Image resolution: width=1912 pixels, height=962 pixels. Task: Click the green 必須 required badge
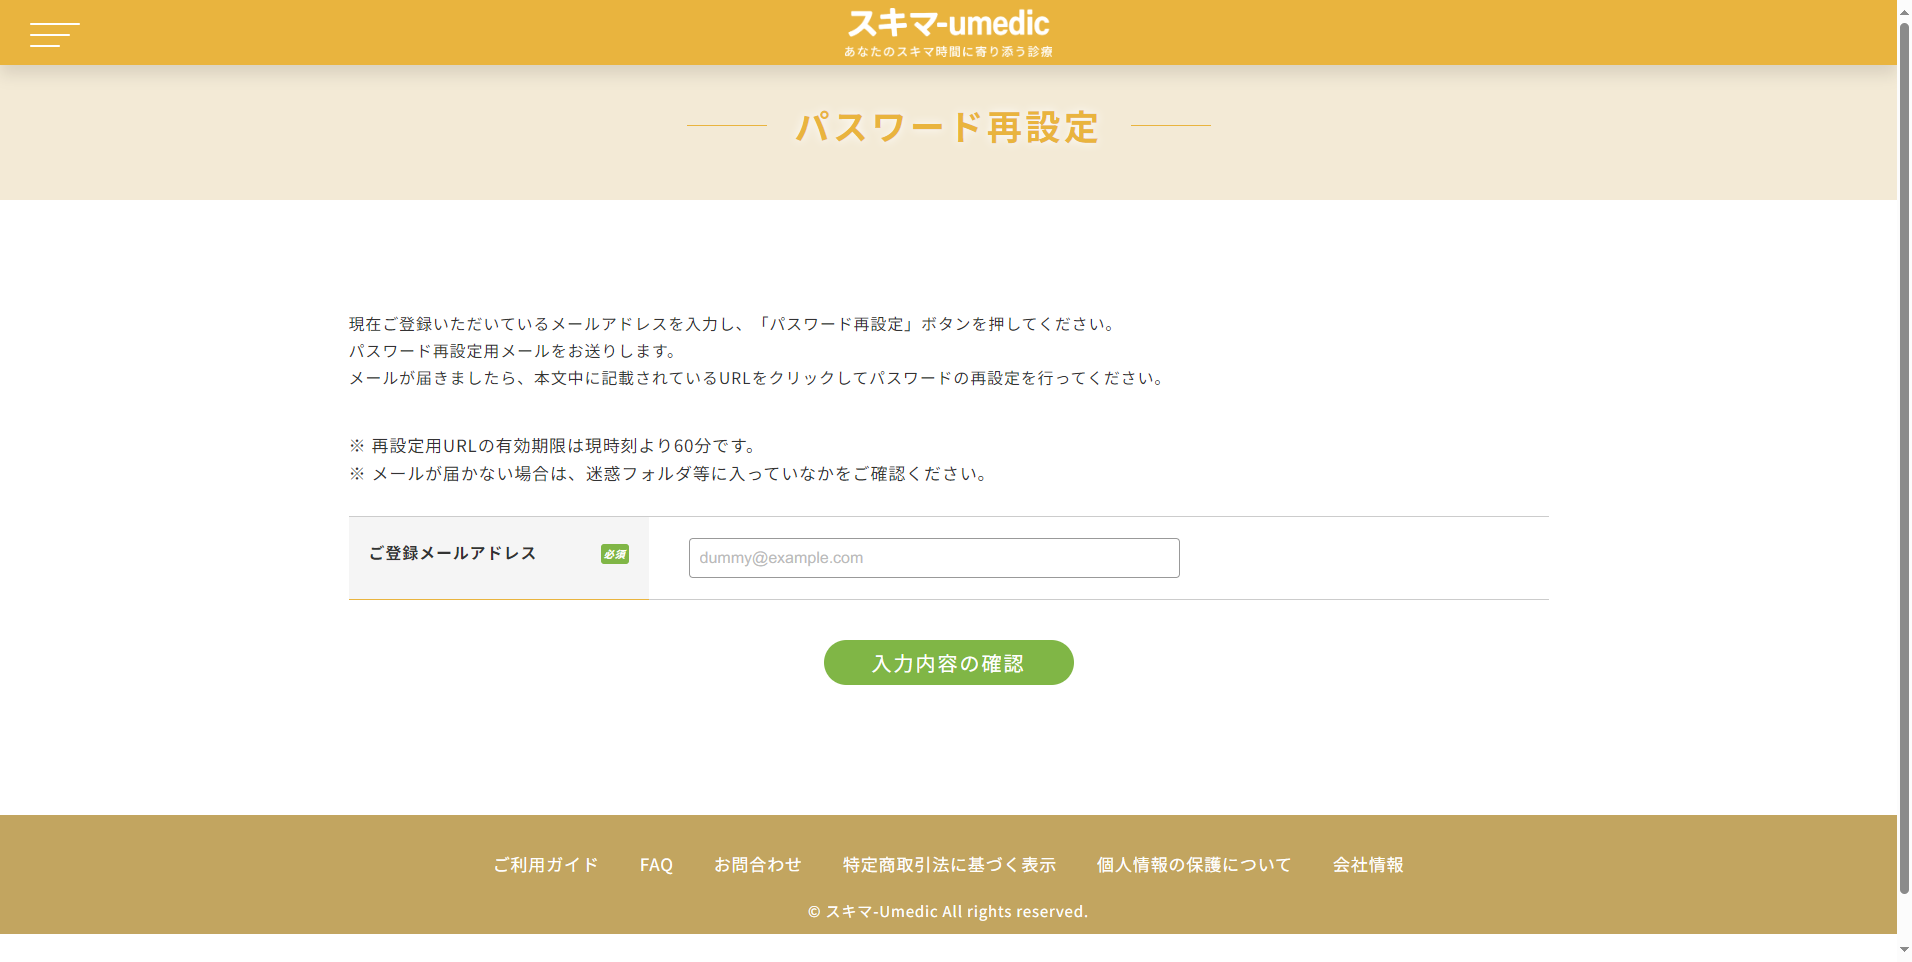pyautogui.click(x=614, y=554)
